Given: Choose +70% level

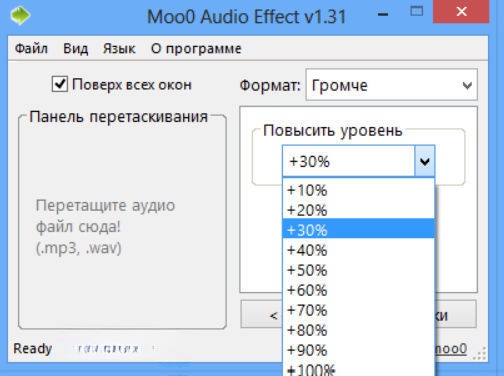Looking at the screenshot, I should 358,310.
